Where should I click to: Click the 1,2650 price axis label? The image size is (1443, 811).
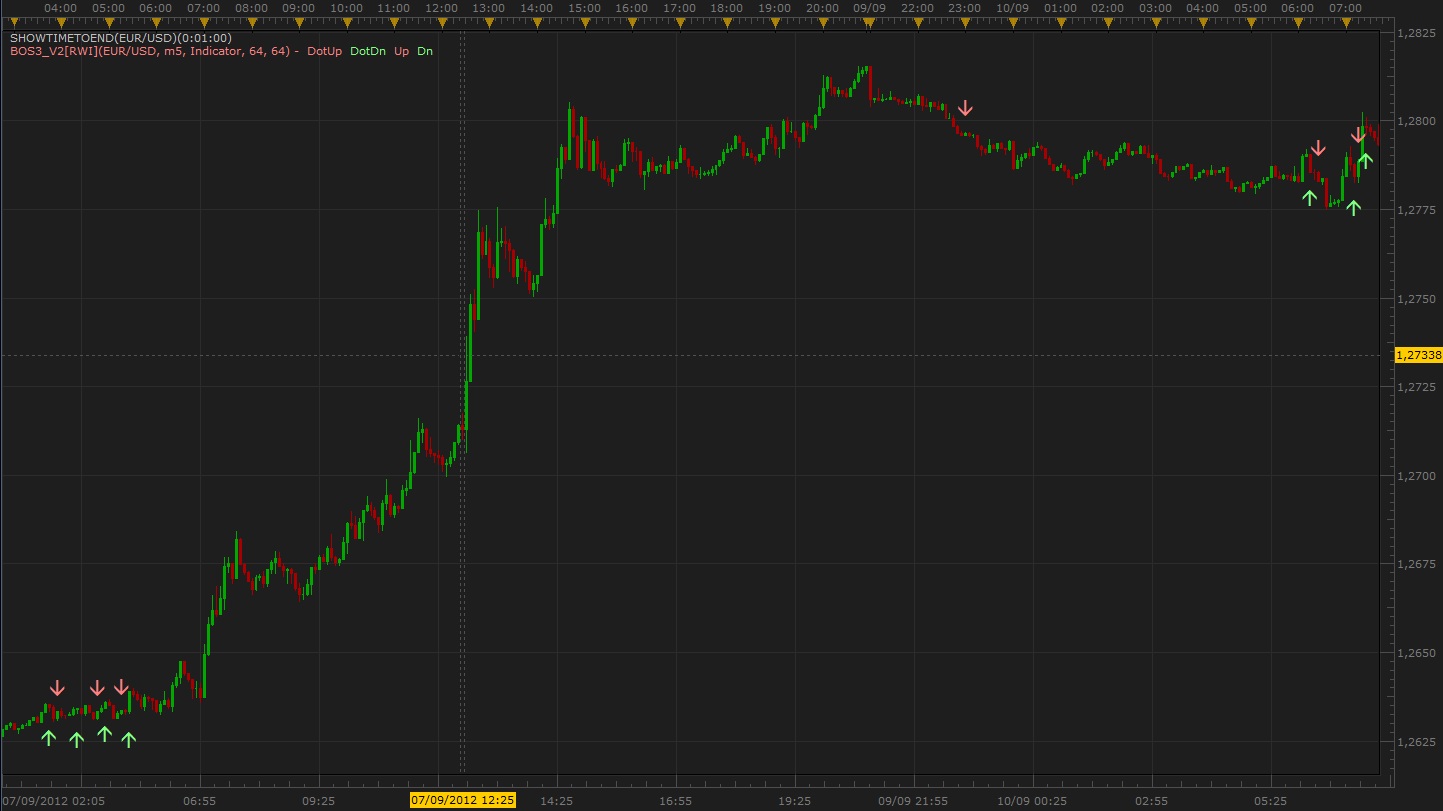[1415, 653]
